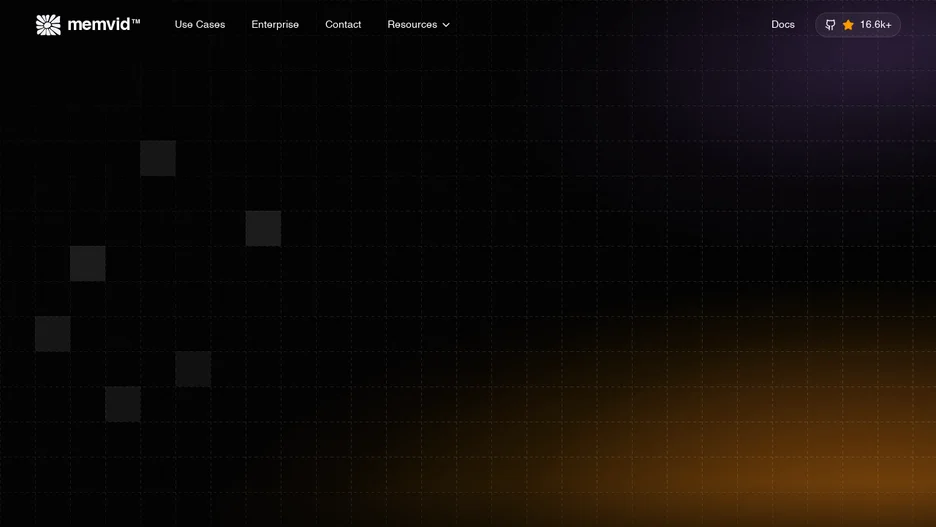Open the Use Cases page
Viewport: 936px width, 527px height.
click(x=200, y=24)
